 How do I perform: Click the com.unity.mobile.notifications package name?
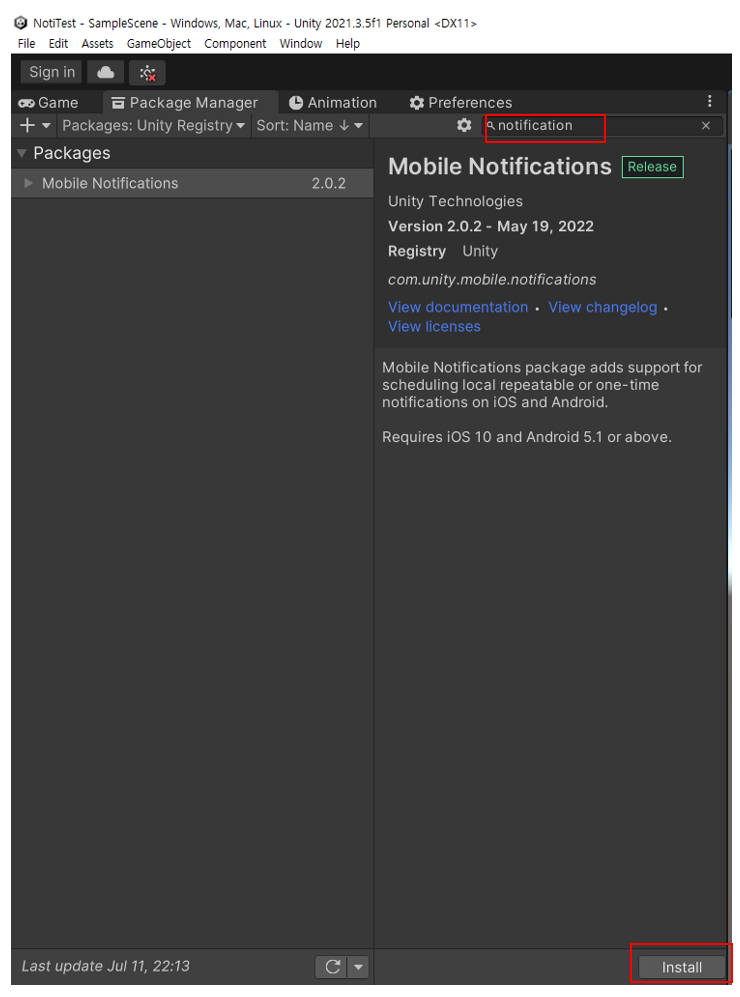pyautogui.click(x=492, y=280)
